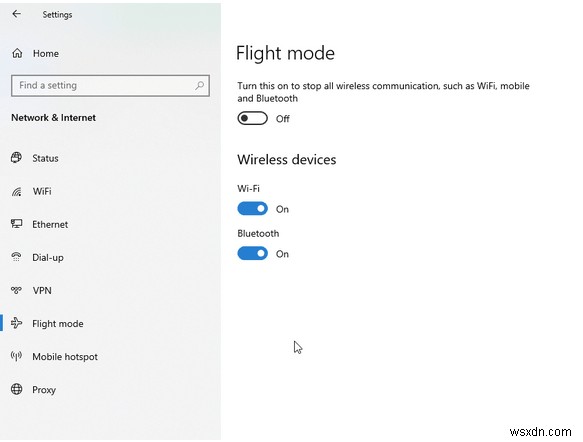The height and width of the screenshot is (442, 583).
Task: Focus the Find a setting search box
Action: pos(110,86)
